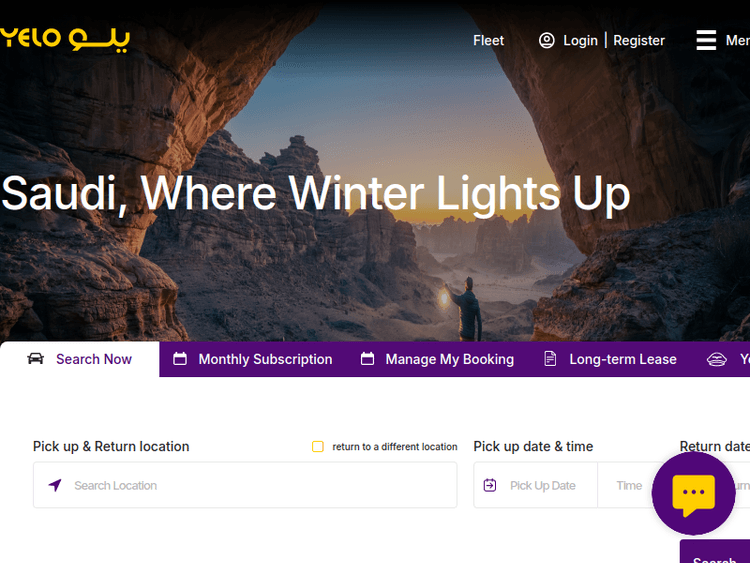Image resolution: width=750 pixels, height=563 pixels.
Task: Open the pick up Time dropdown
Action: 629,486
